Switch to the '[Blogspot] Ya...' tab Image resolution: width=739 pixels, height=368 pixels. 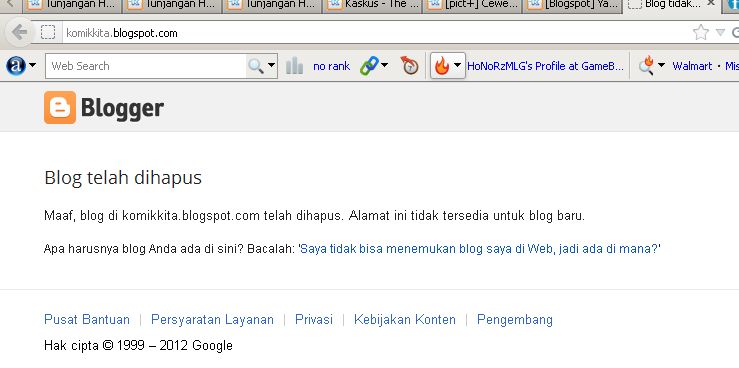click(x=572, y=5)
